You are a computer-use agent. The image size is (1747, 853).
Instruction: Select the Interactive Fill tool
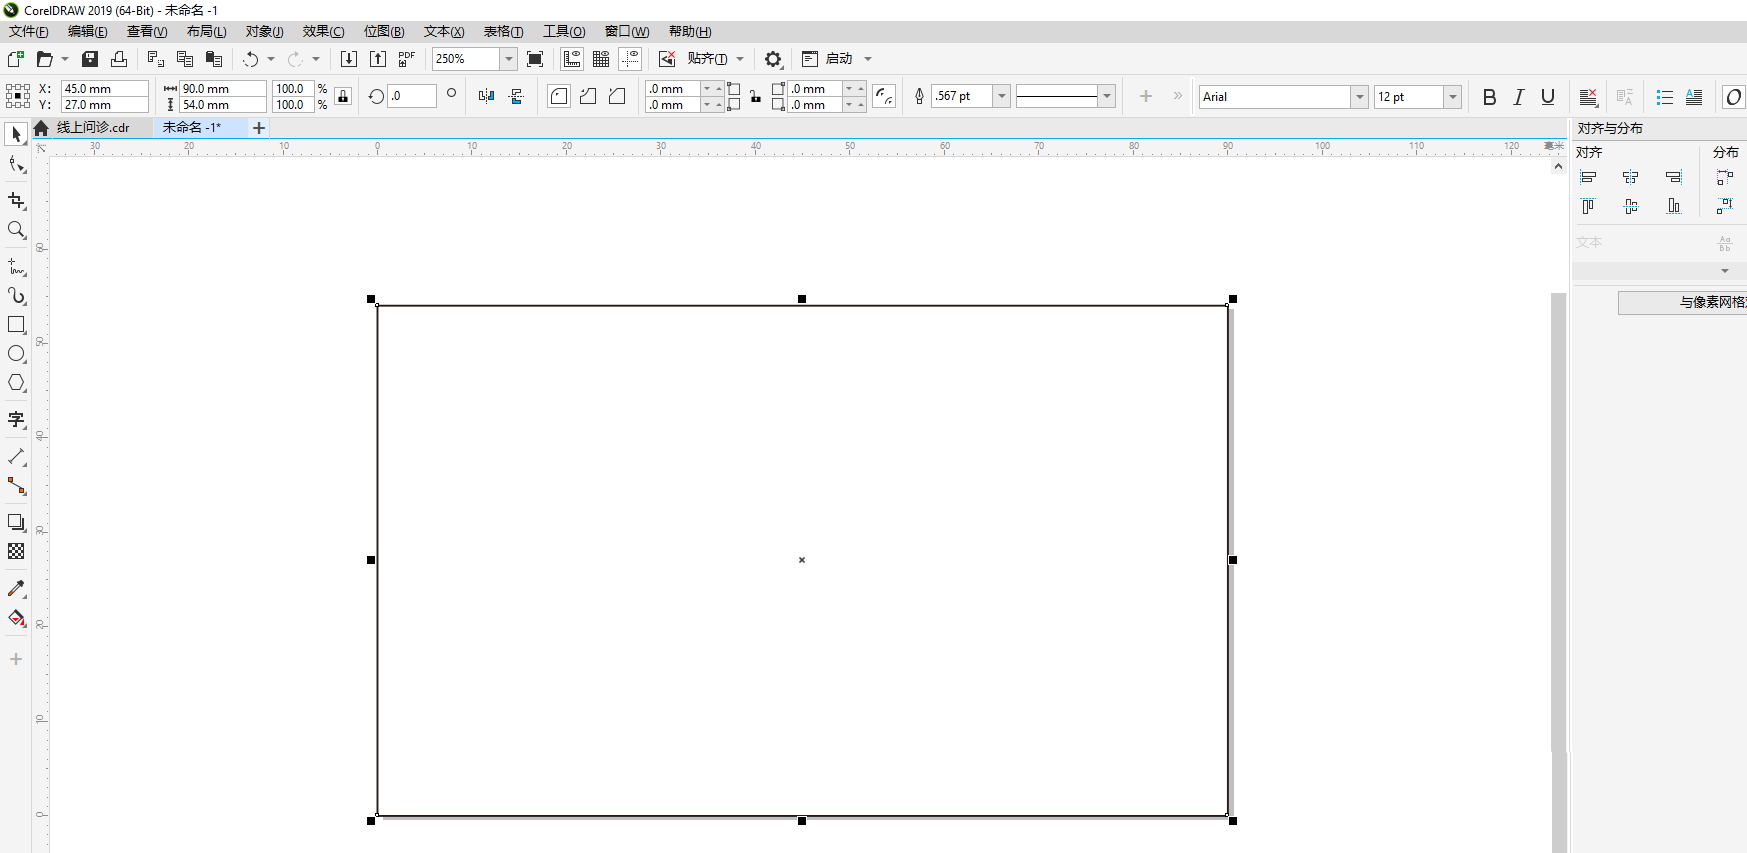pyautogui.click(x=16, y=618)
